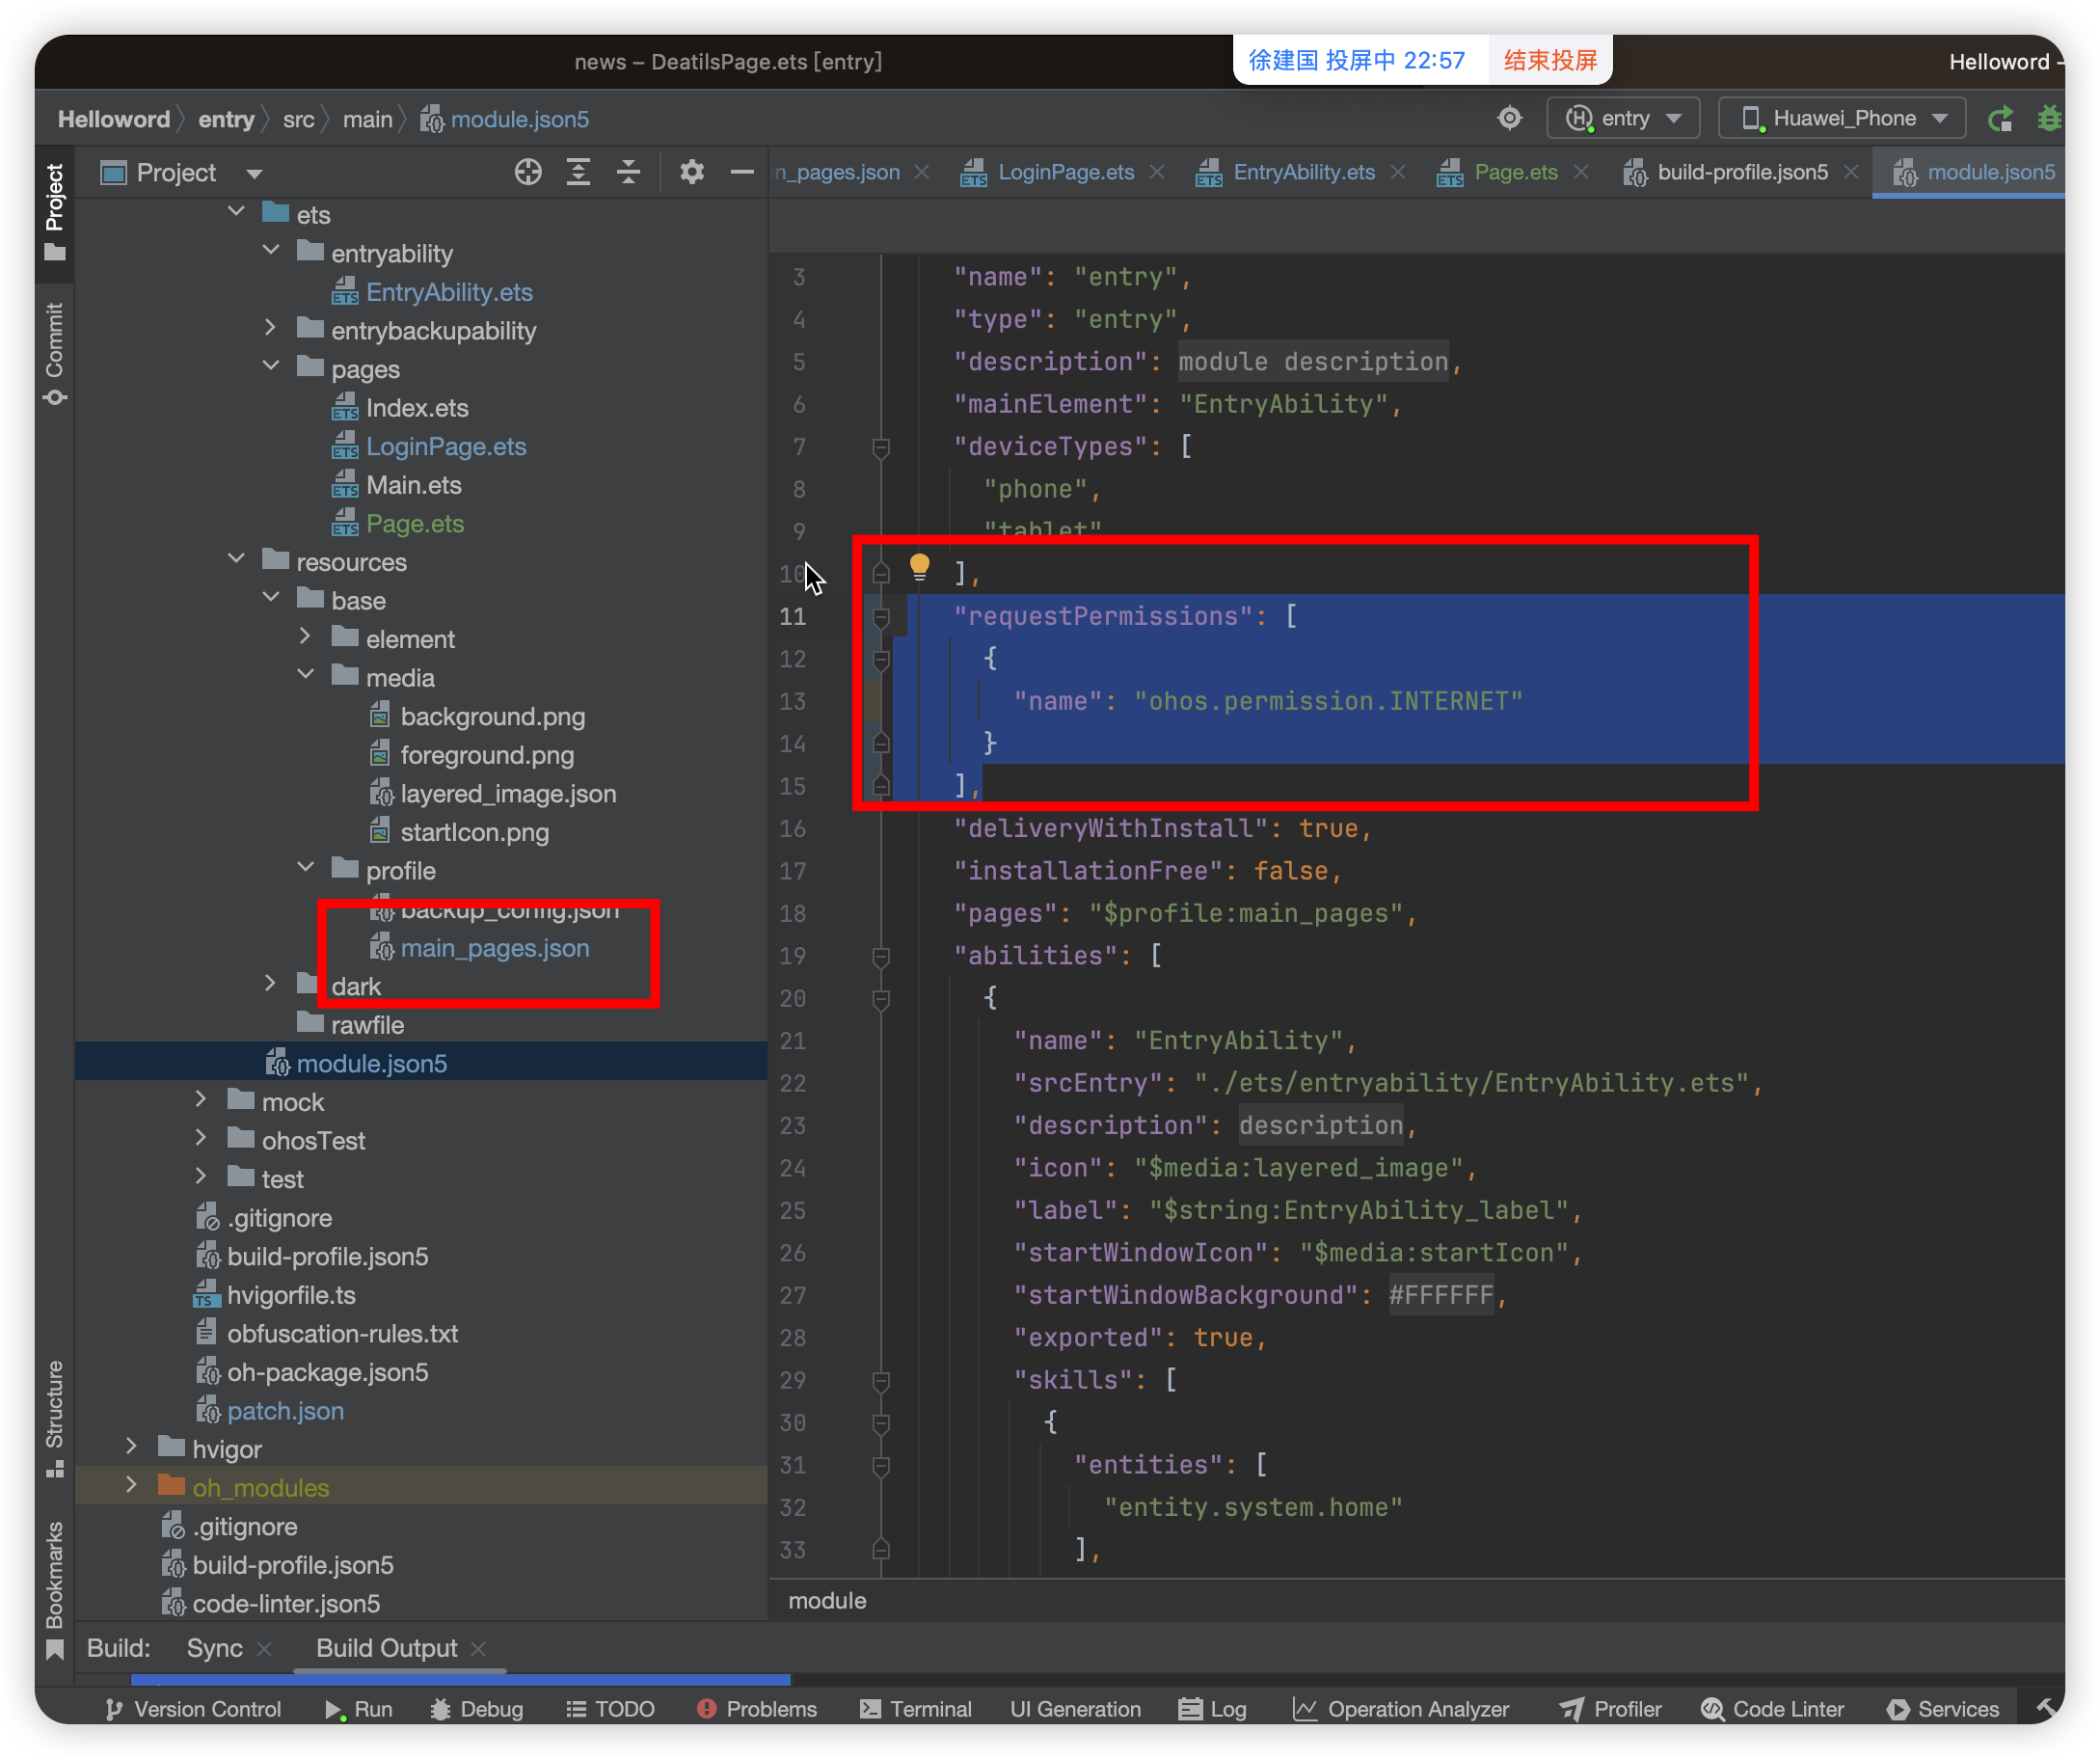Open the Huawei_Phone device dropdown
This screenshot has width=2100, height=1759.
[x=1843, y=118]
